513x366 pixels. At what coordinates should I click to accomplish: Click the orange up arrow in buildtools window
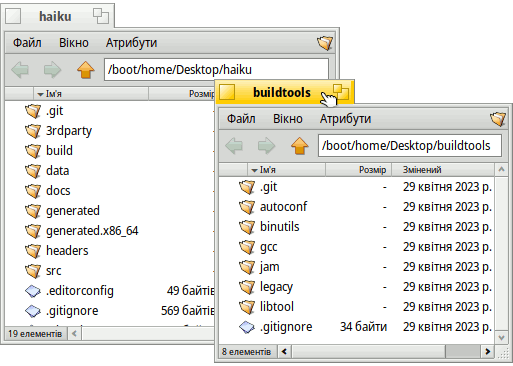pyautogui.click(x=300, y=146)
